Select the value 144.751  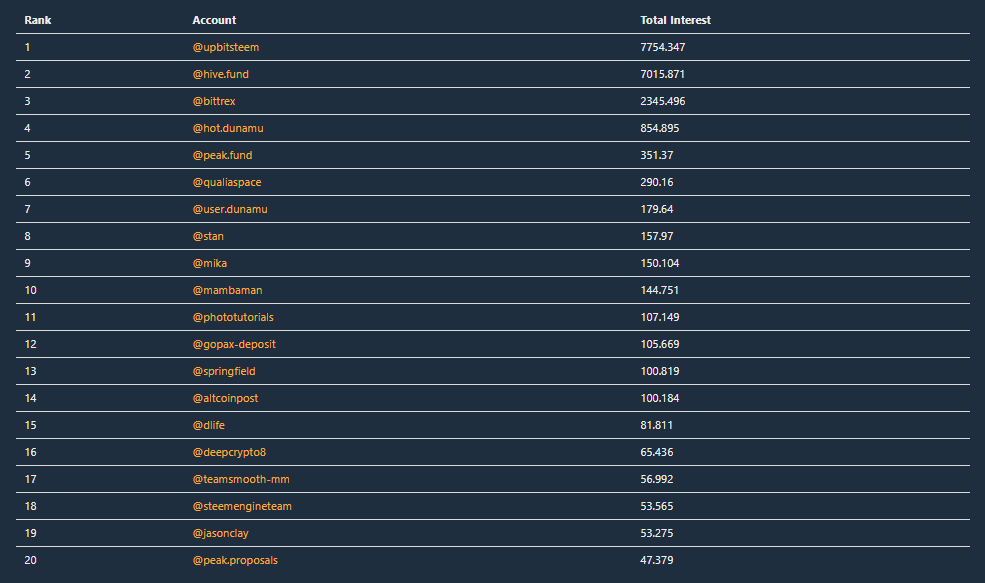coord(660,290)
